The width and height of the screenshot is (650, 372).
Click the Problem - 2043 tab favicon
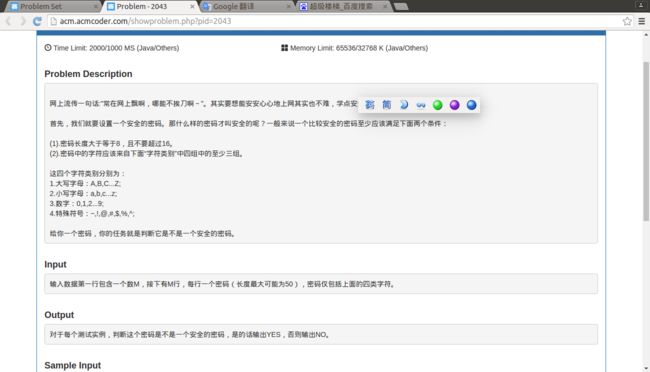pos(111,7)
